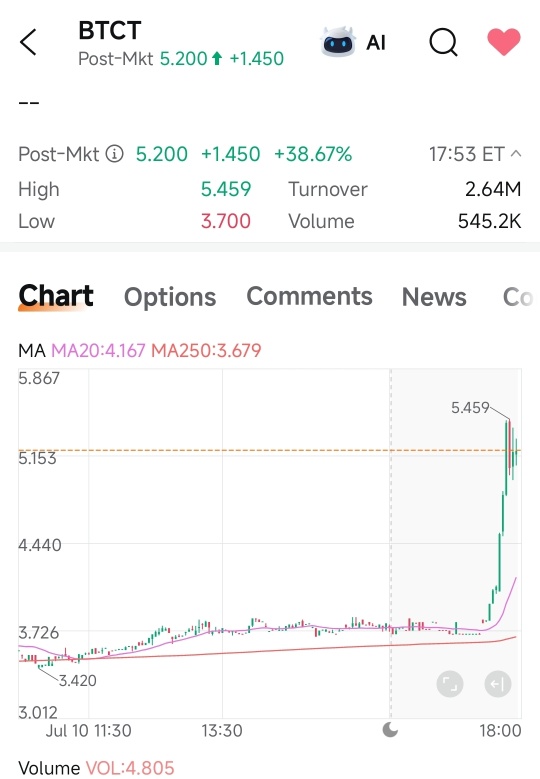
Task: Click the 5.459 high price marker
Action: (x=470, y=408)
